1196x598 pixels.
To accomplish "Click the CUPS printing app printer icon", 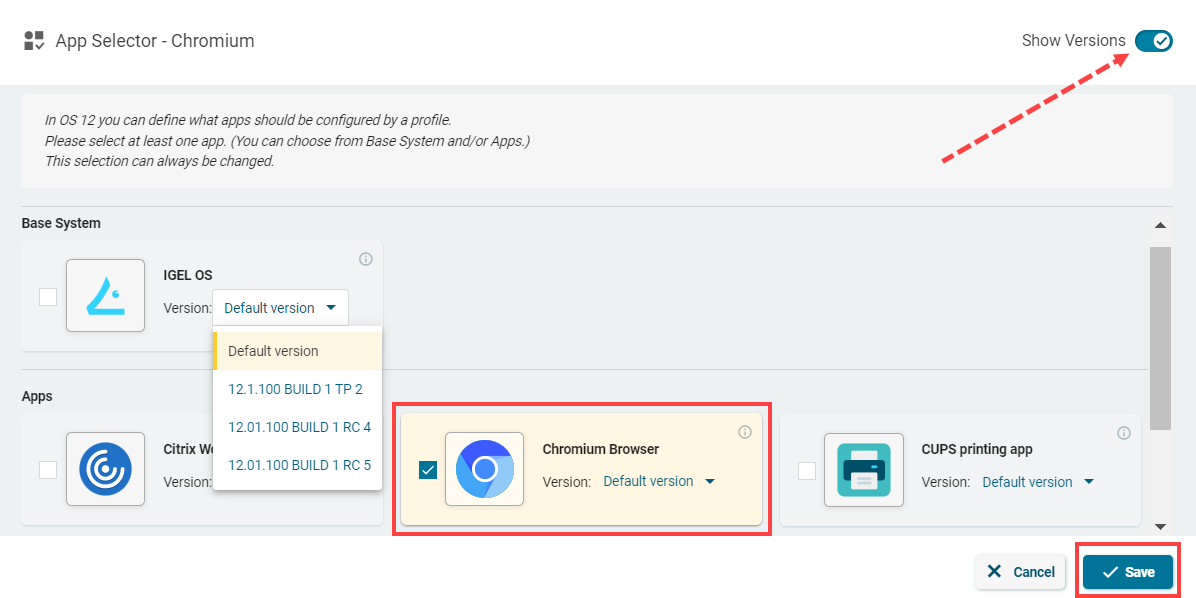I will (x=863, y=469).
